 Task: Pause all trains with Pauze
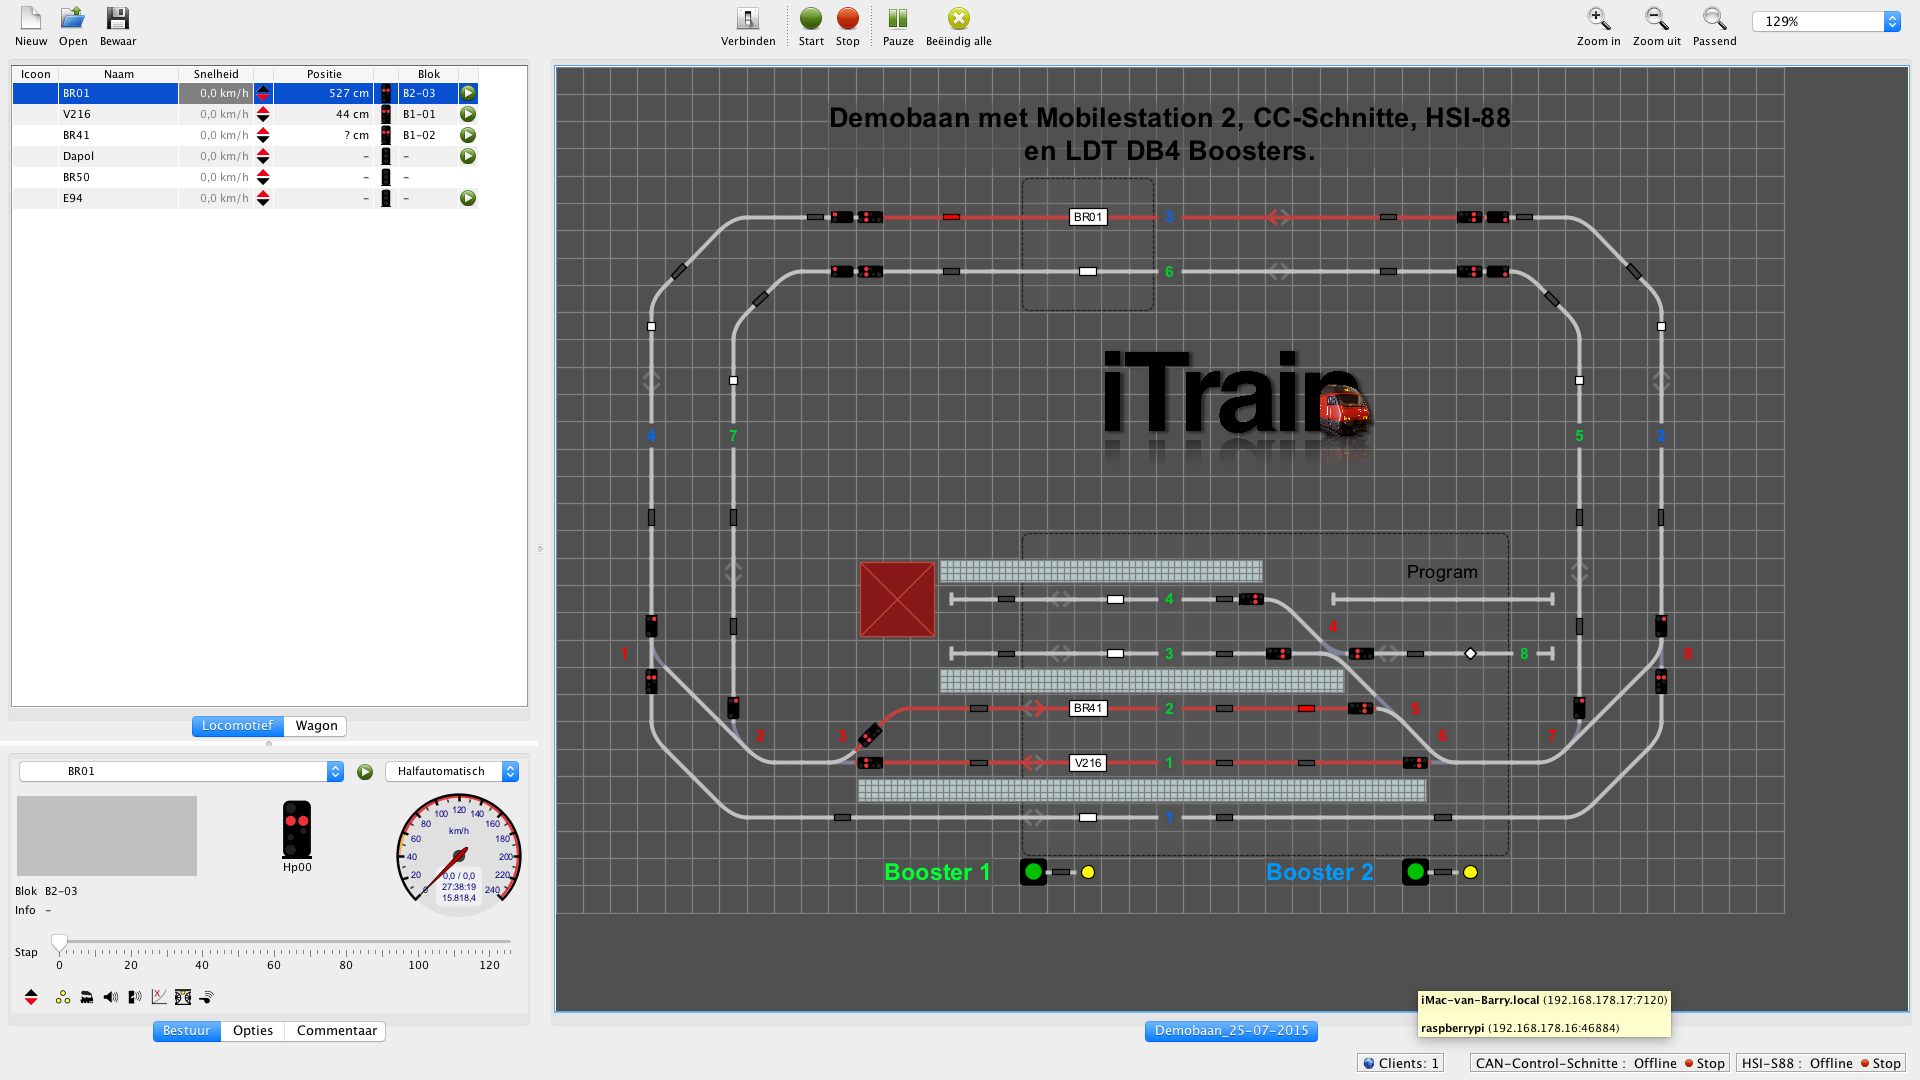coord(898,27)
